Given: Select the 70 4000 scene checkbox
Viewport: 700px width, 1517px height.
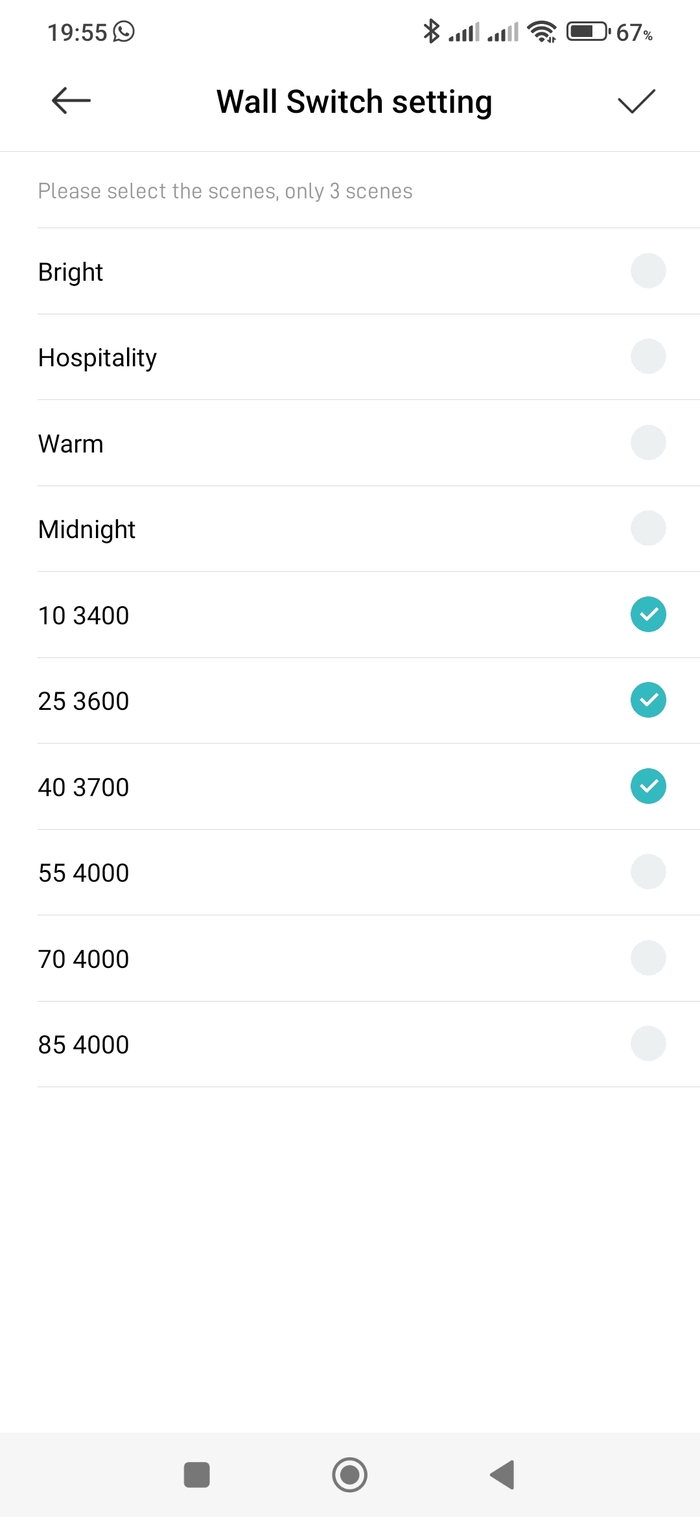Looking at the screenshot, I should point(648,958).
